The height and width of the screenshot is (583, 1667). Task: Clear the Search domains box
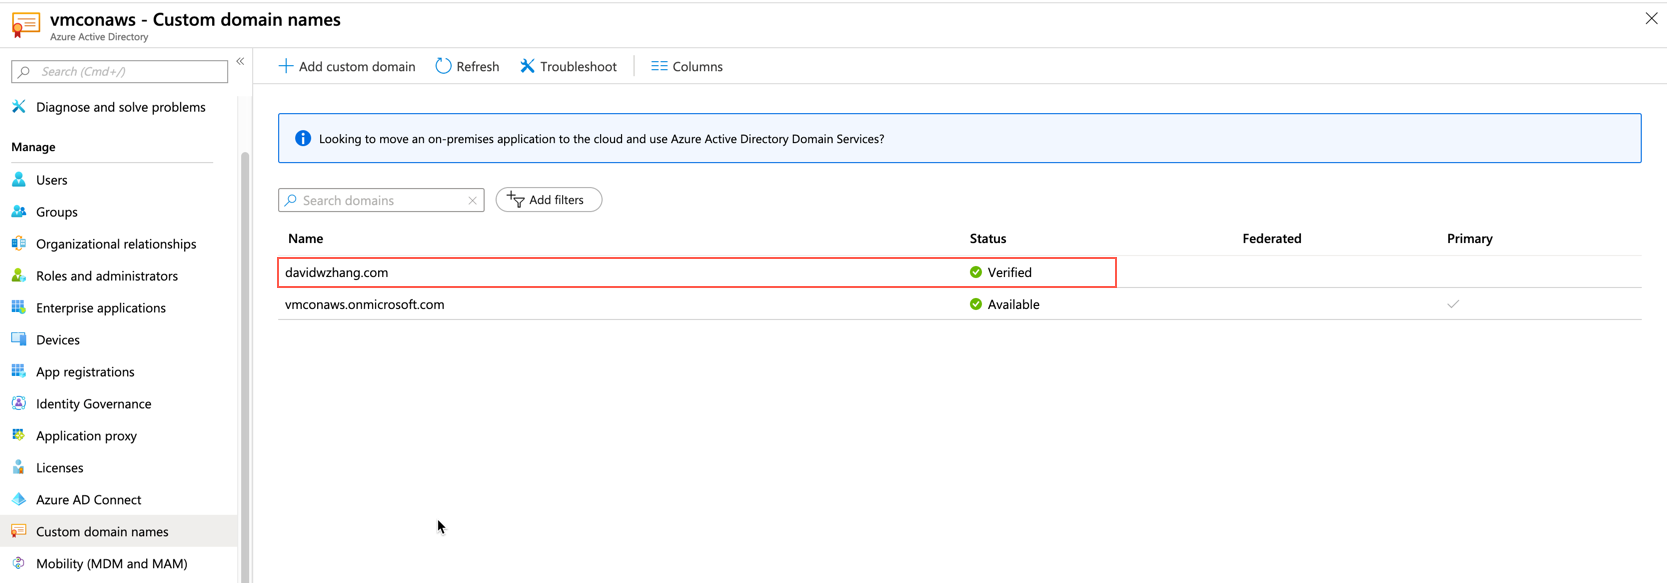tap(472, 201)
